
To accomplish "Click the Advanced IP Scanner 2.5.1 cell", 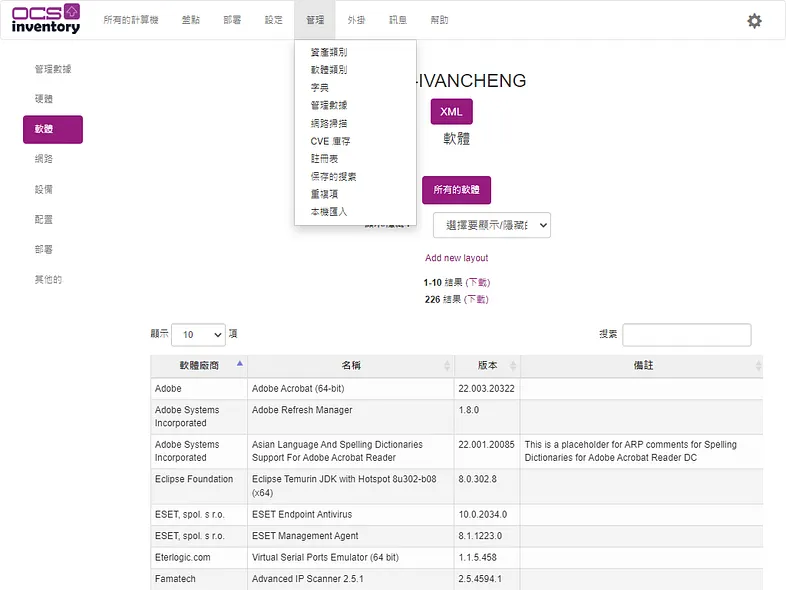I will (x=350, y=579).
